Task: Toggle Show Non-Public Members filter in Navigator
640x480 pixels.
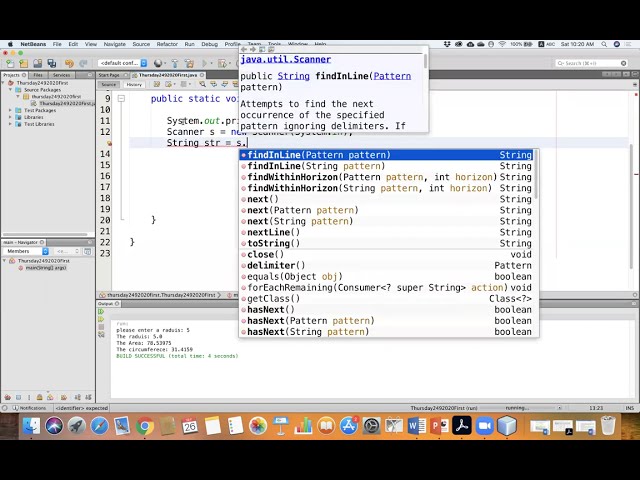Action: click(x=40, y=397)
